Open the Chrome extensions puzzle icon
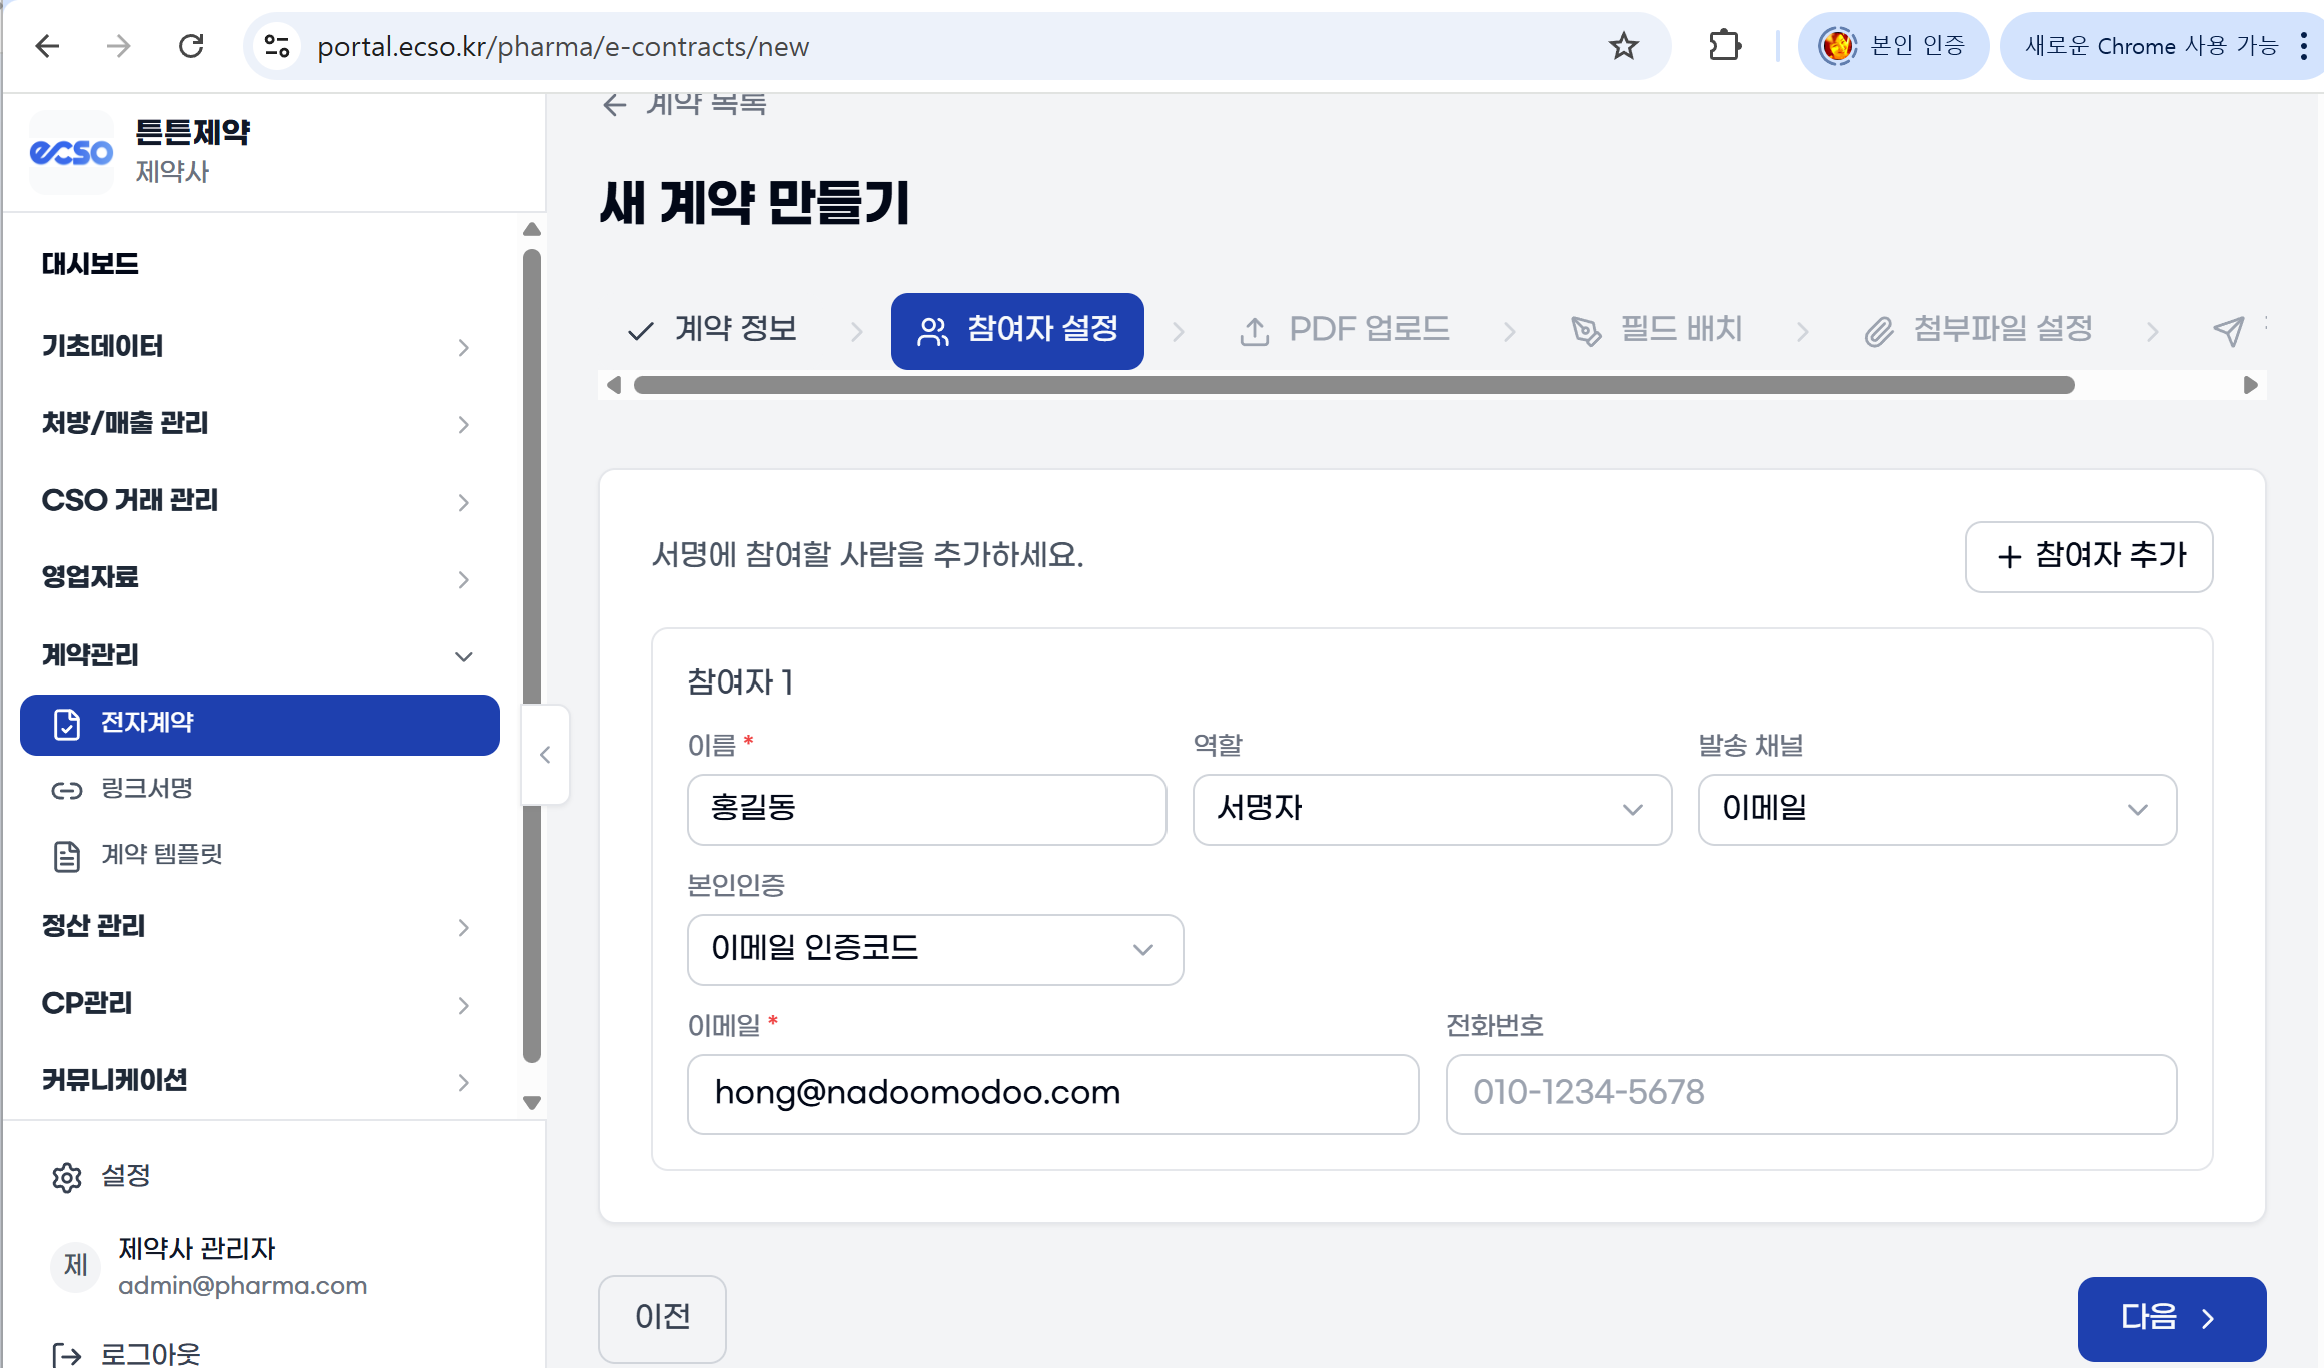The height and width of the screenshot is (1368, 2324). coord(1725,46)
